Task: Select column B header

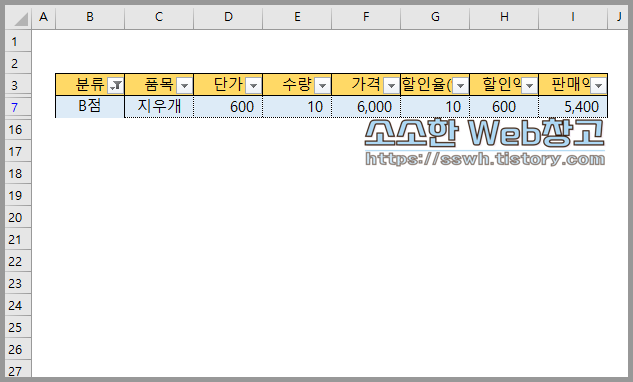Action: [x=90, y=17]
